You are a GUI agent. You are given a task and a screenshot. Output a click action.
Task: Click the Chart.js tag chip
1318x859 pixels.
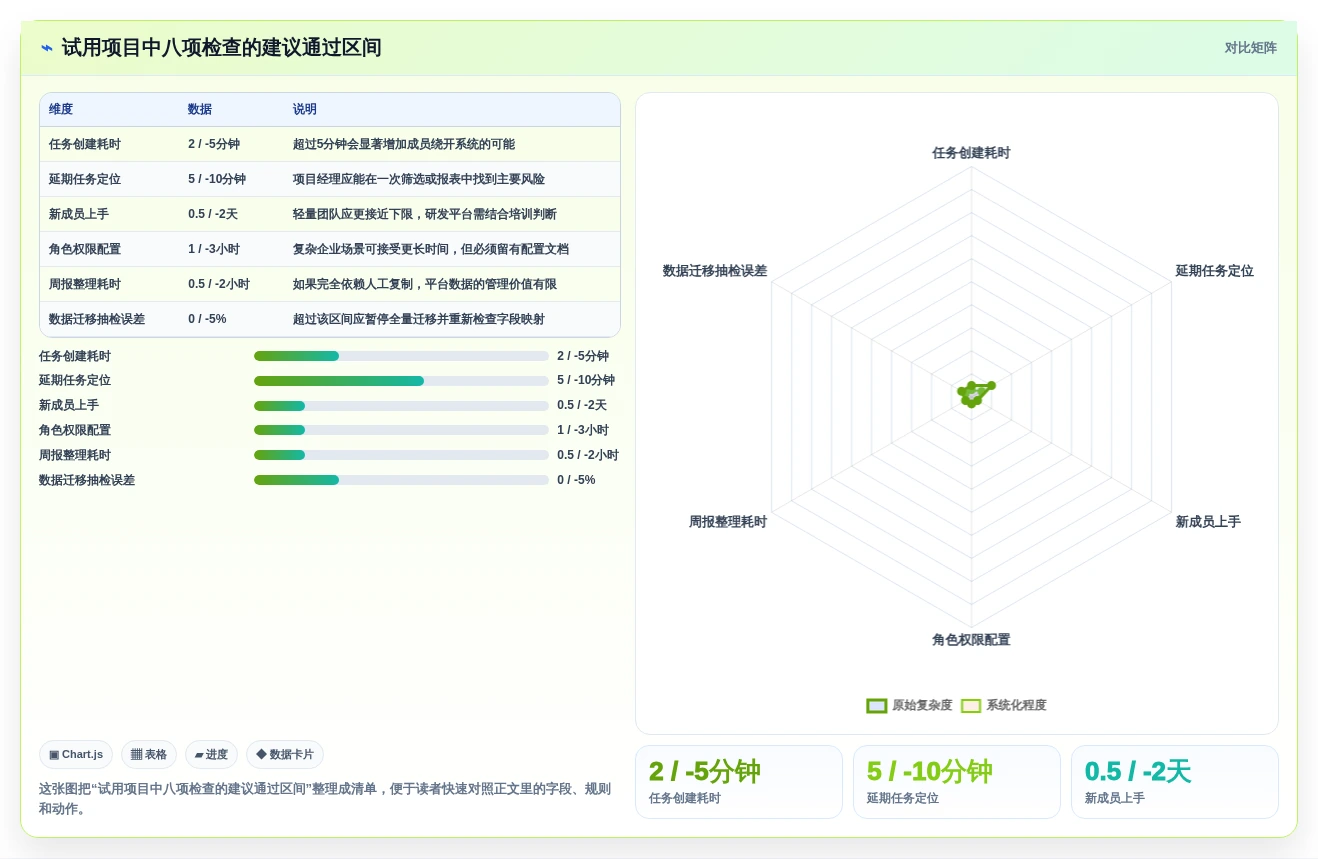76,755
